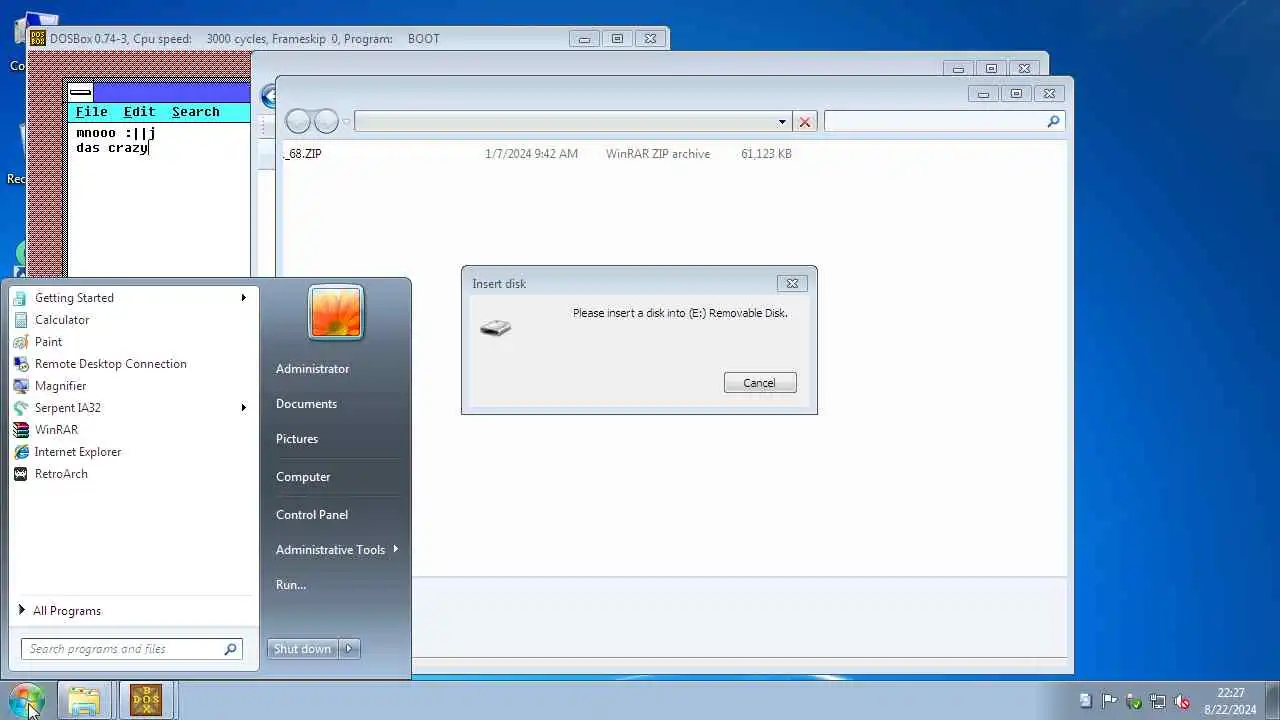Open Pictures from the Start menu
The height and width of the screenshot is (720, 1280).
(x=297, y=438)
